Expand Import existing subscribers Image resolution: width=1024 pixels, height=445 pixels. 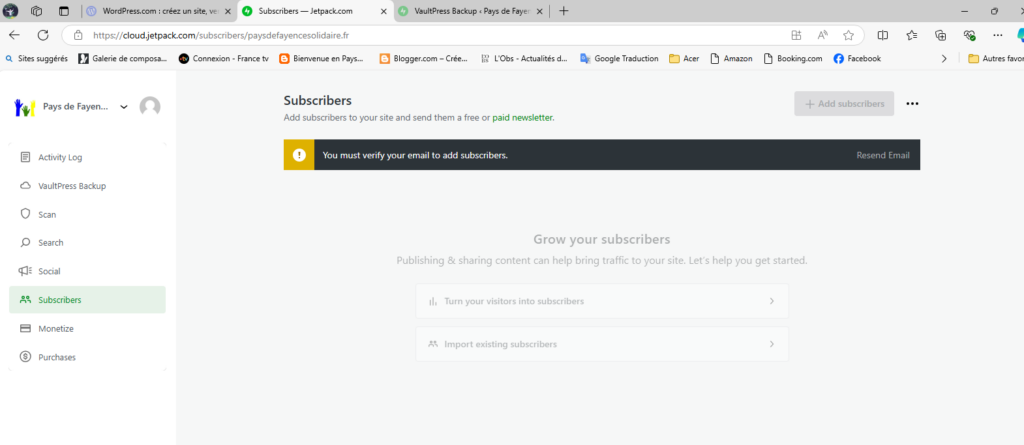[x=601, y=344]
